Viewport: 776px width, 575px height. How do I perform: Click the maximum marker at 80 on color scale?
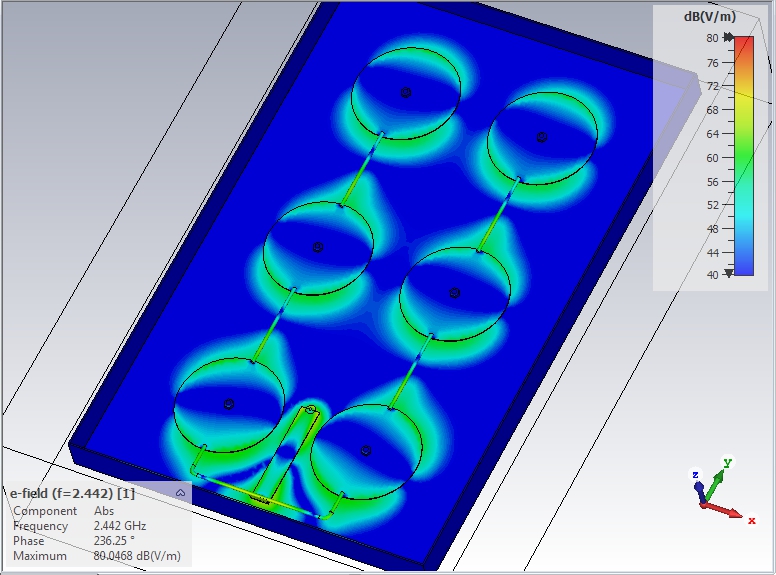(x=729, y=38)
